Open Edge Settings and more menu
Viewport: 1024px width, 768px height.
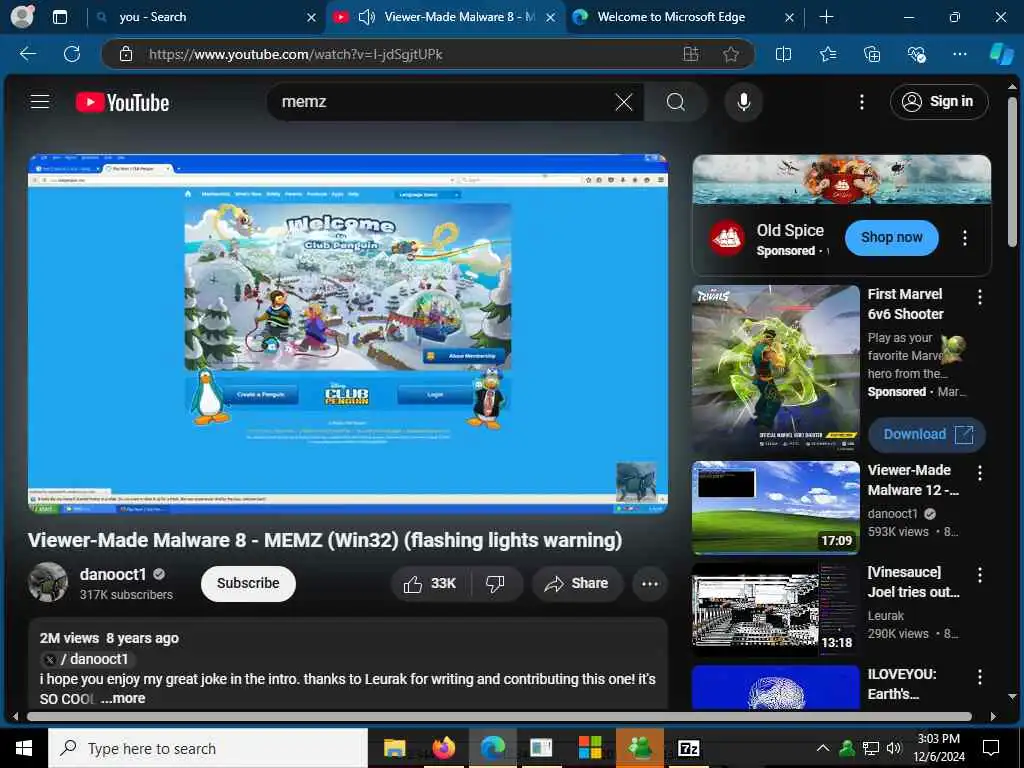click(x=960, y=54)
